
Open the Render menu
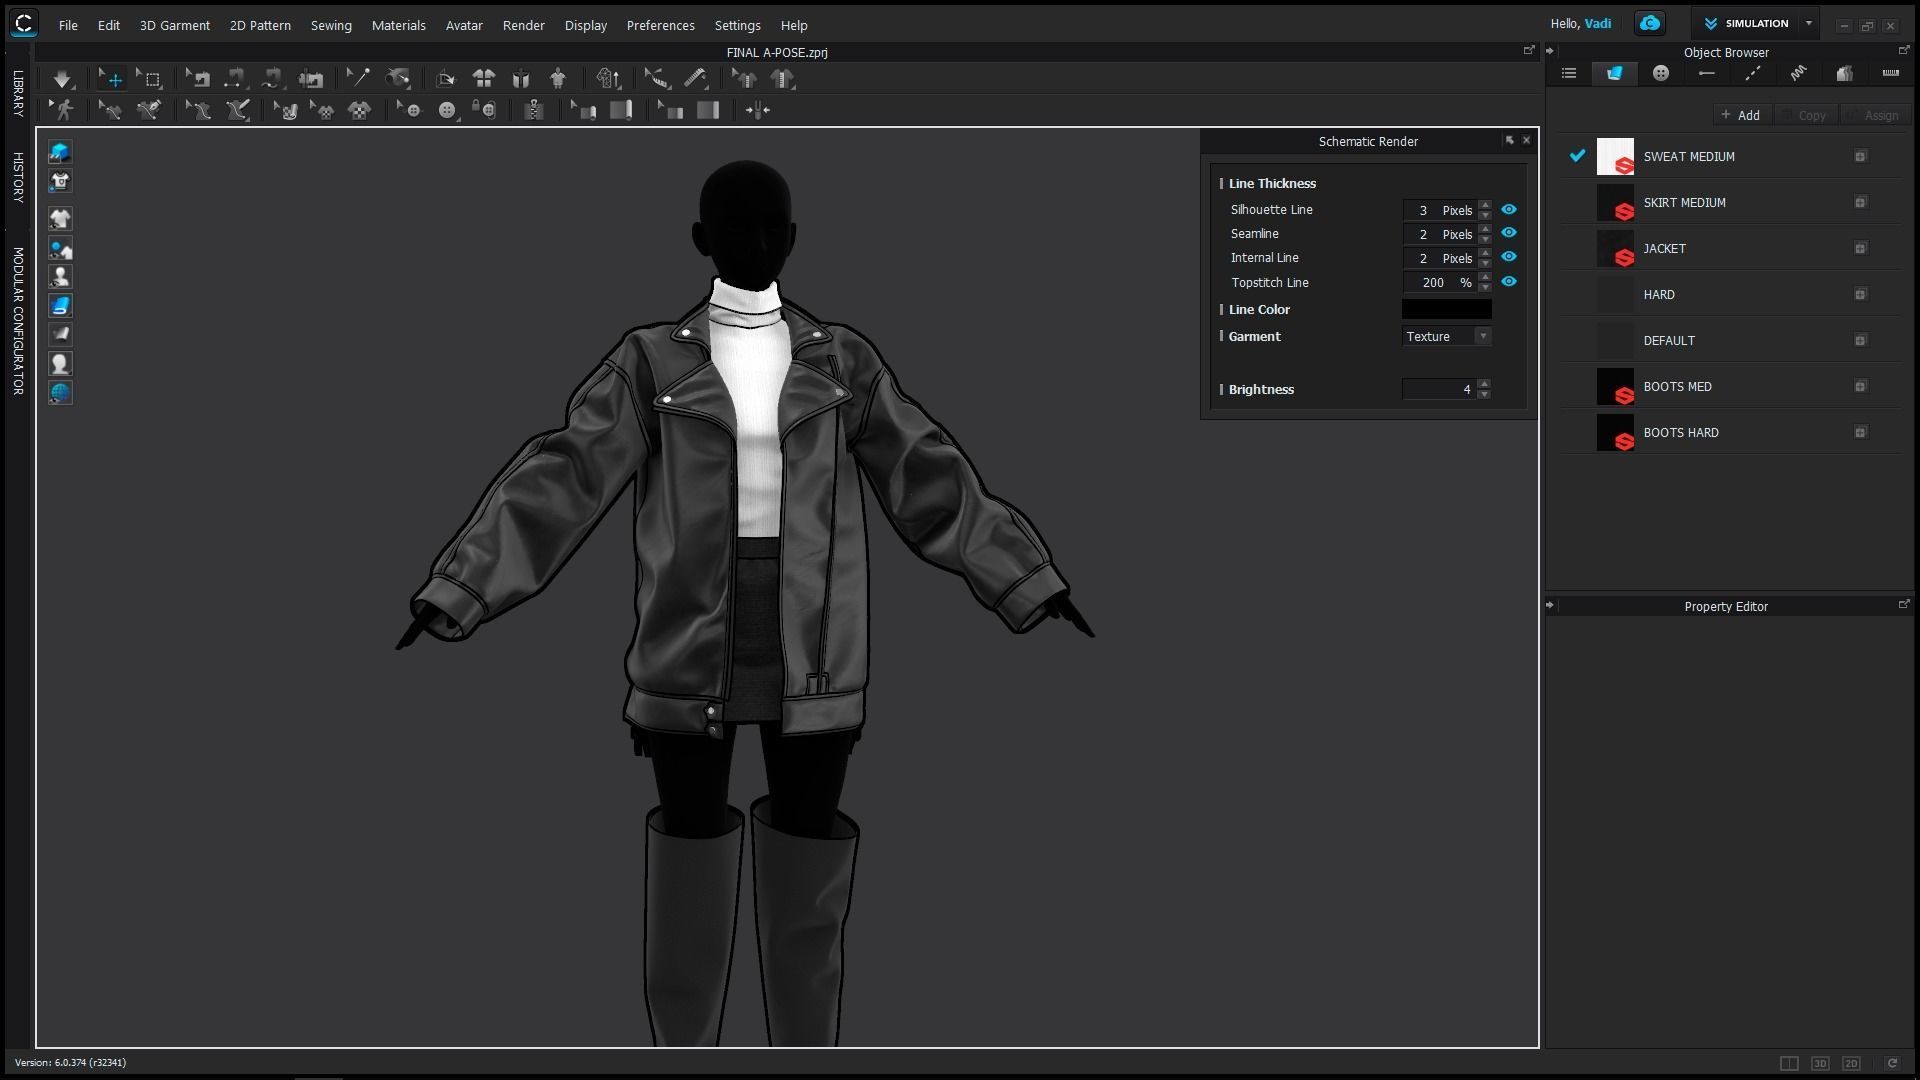coord(524,25)
